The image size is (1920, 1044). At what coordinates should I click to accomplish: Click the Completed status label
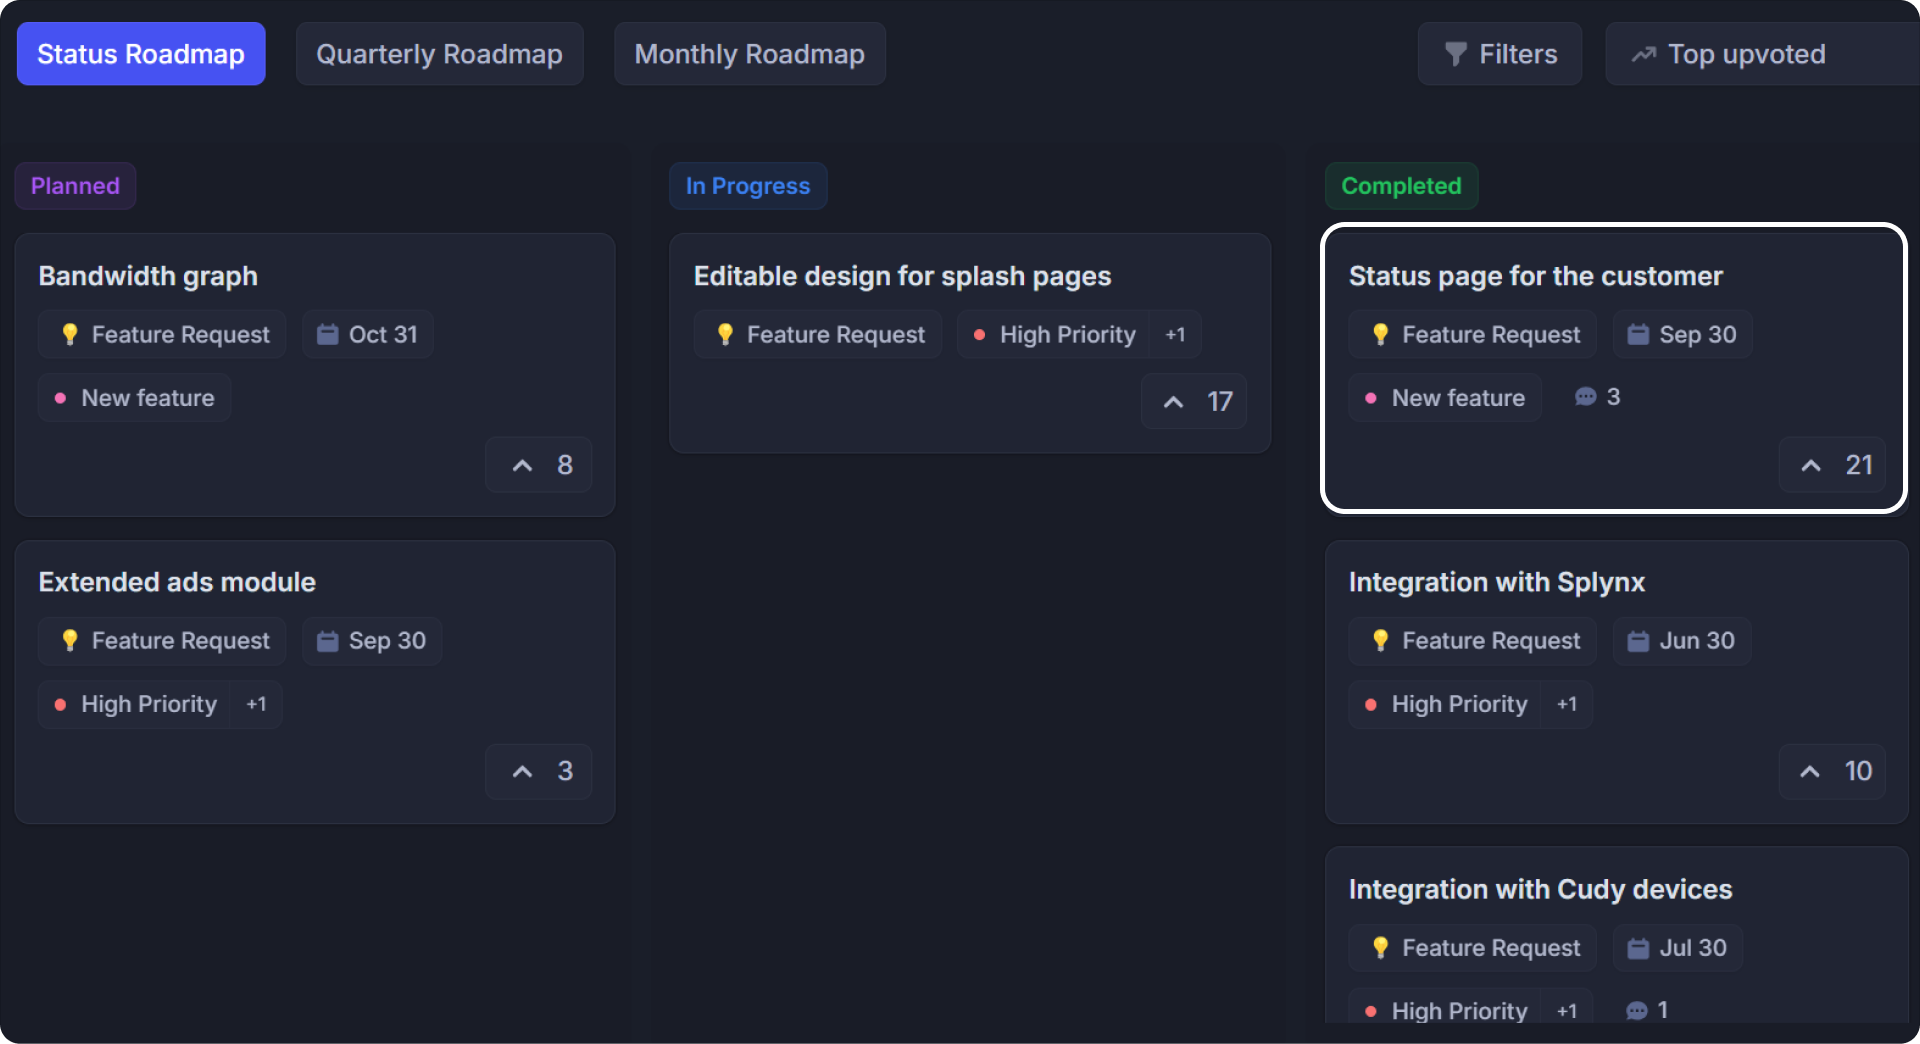click(1400, 186)
